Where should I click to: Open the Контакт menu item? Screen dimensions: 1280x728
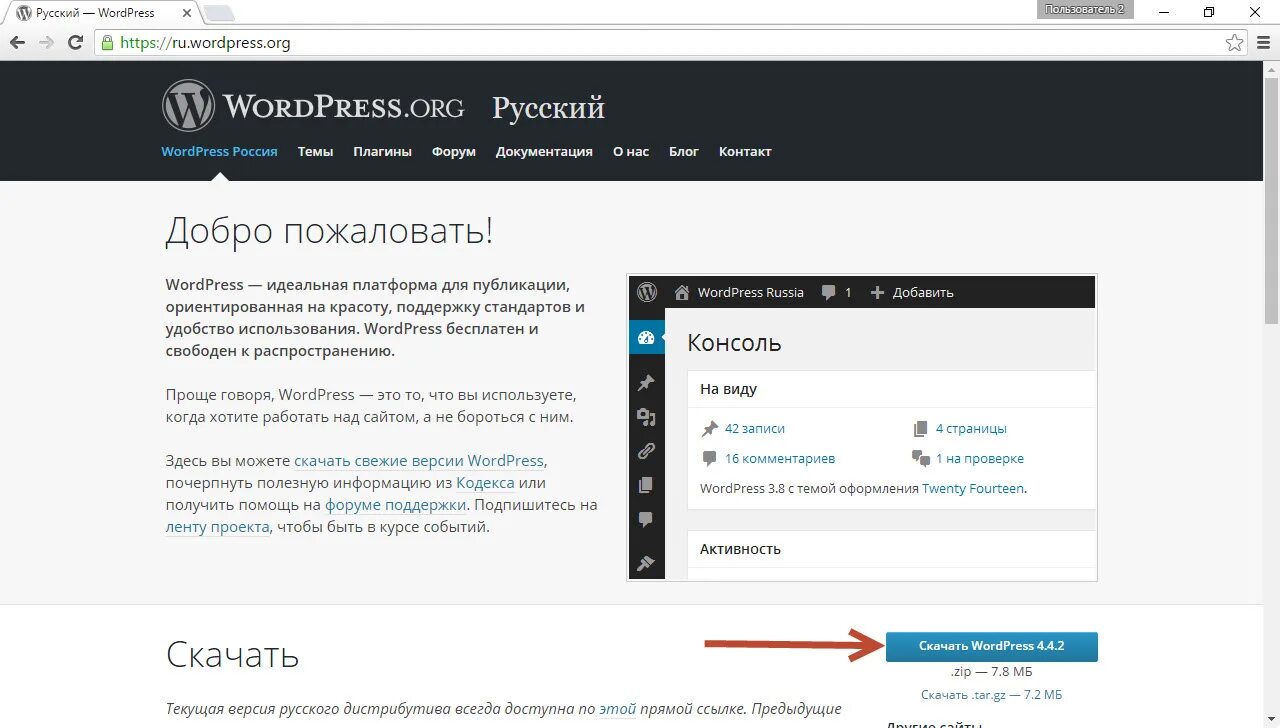(745, 152)
